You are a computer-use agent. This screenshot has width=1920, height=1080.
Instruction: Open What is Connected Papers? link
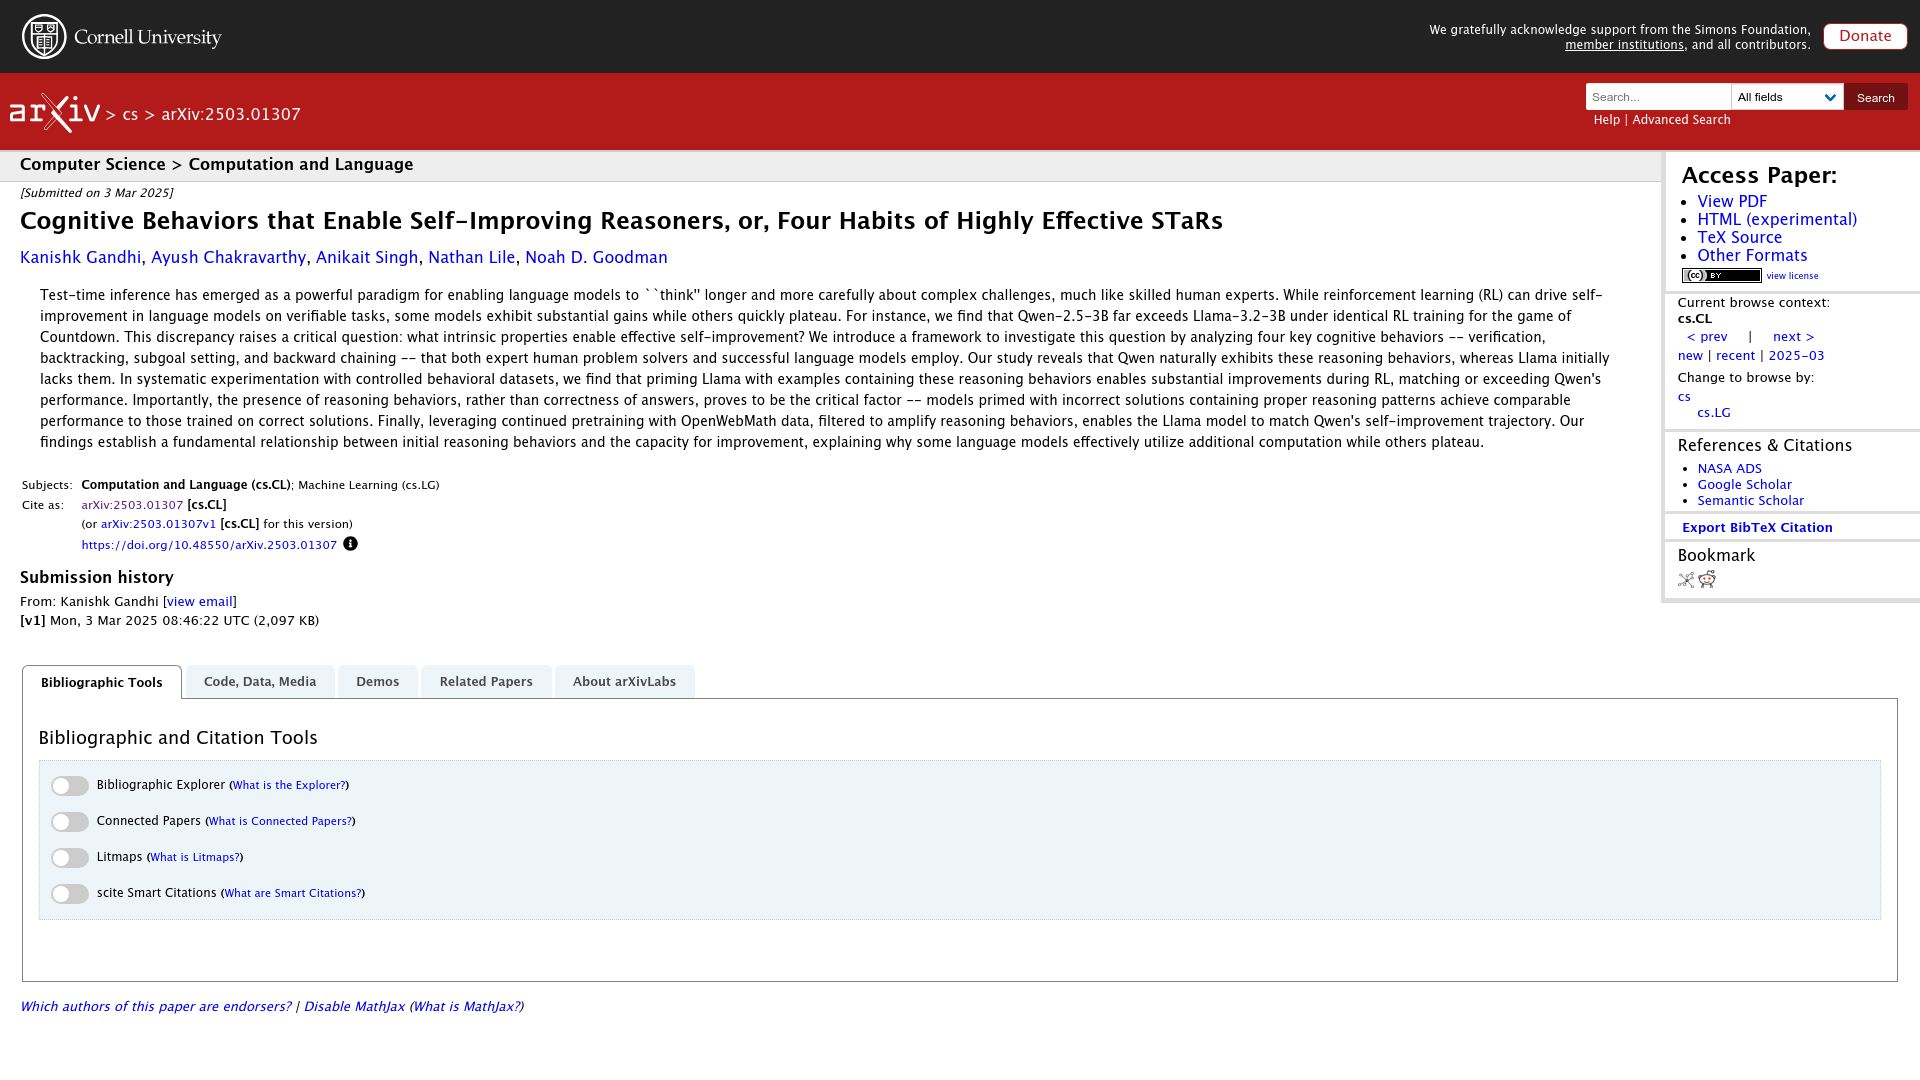[x=280, y=822]
